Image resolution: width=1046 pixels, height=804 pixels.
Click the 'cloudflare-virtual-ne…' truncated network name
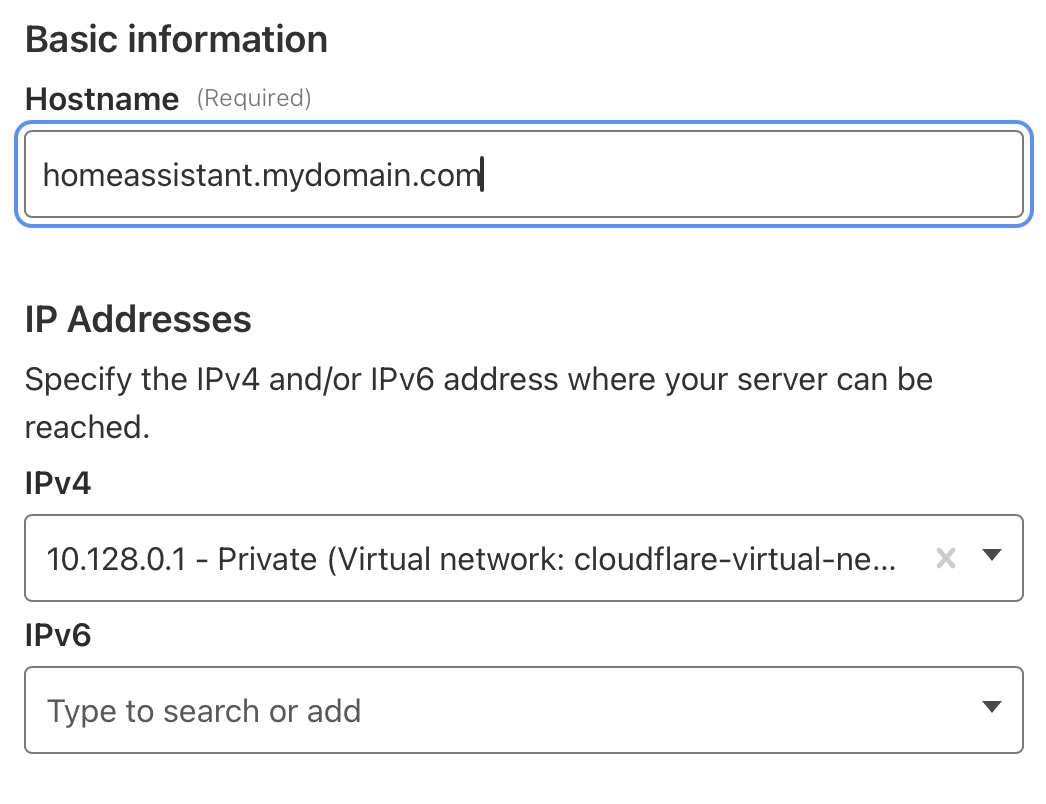pos(734,559)
